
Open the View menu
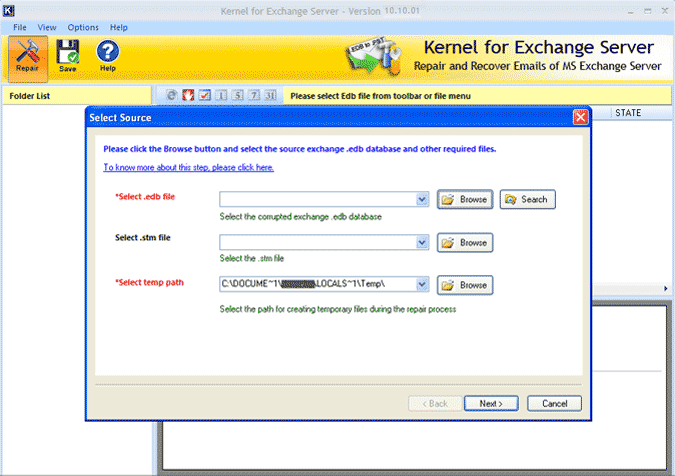(47, 28)
